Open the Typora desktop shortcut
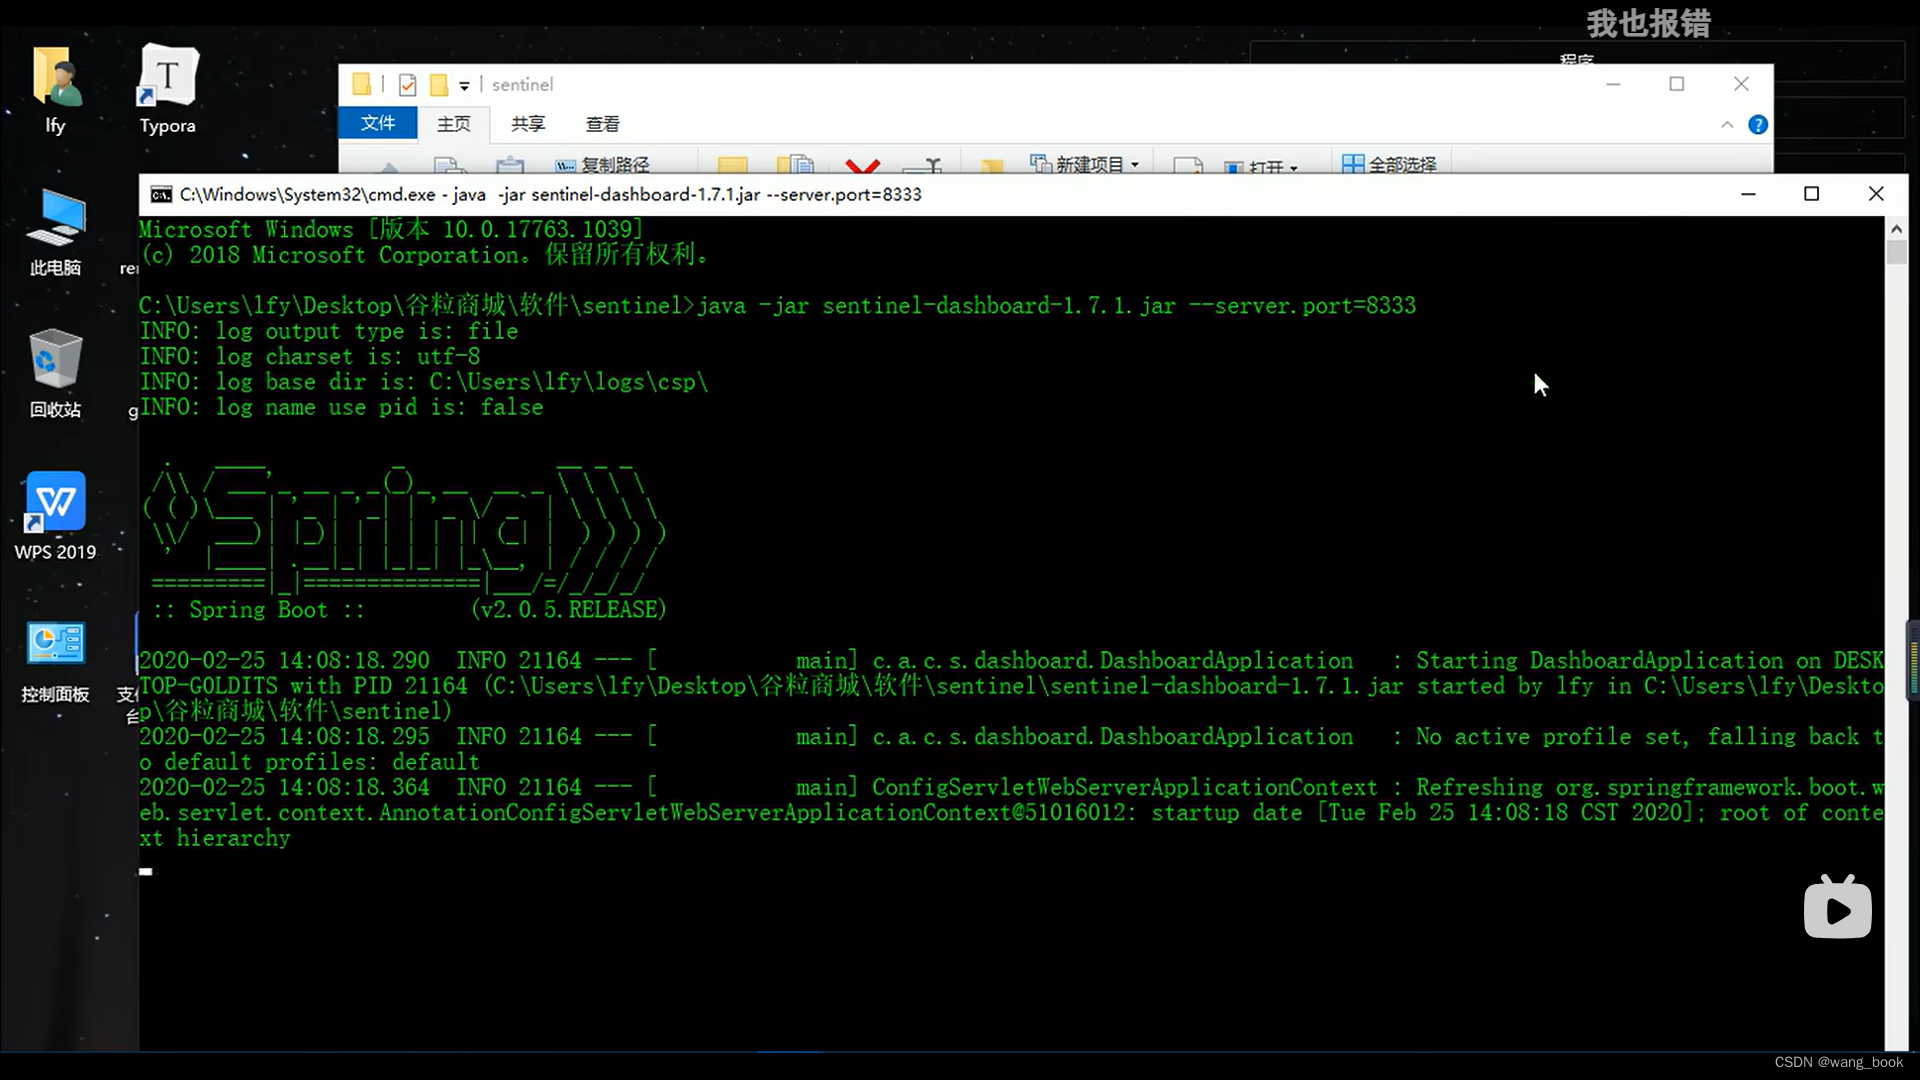This screenshot has height=1080, width=1920. [x=167, y=78]
